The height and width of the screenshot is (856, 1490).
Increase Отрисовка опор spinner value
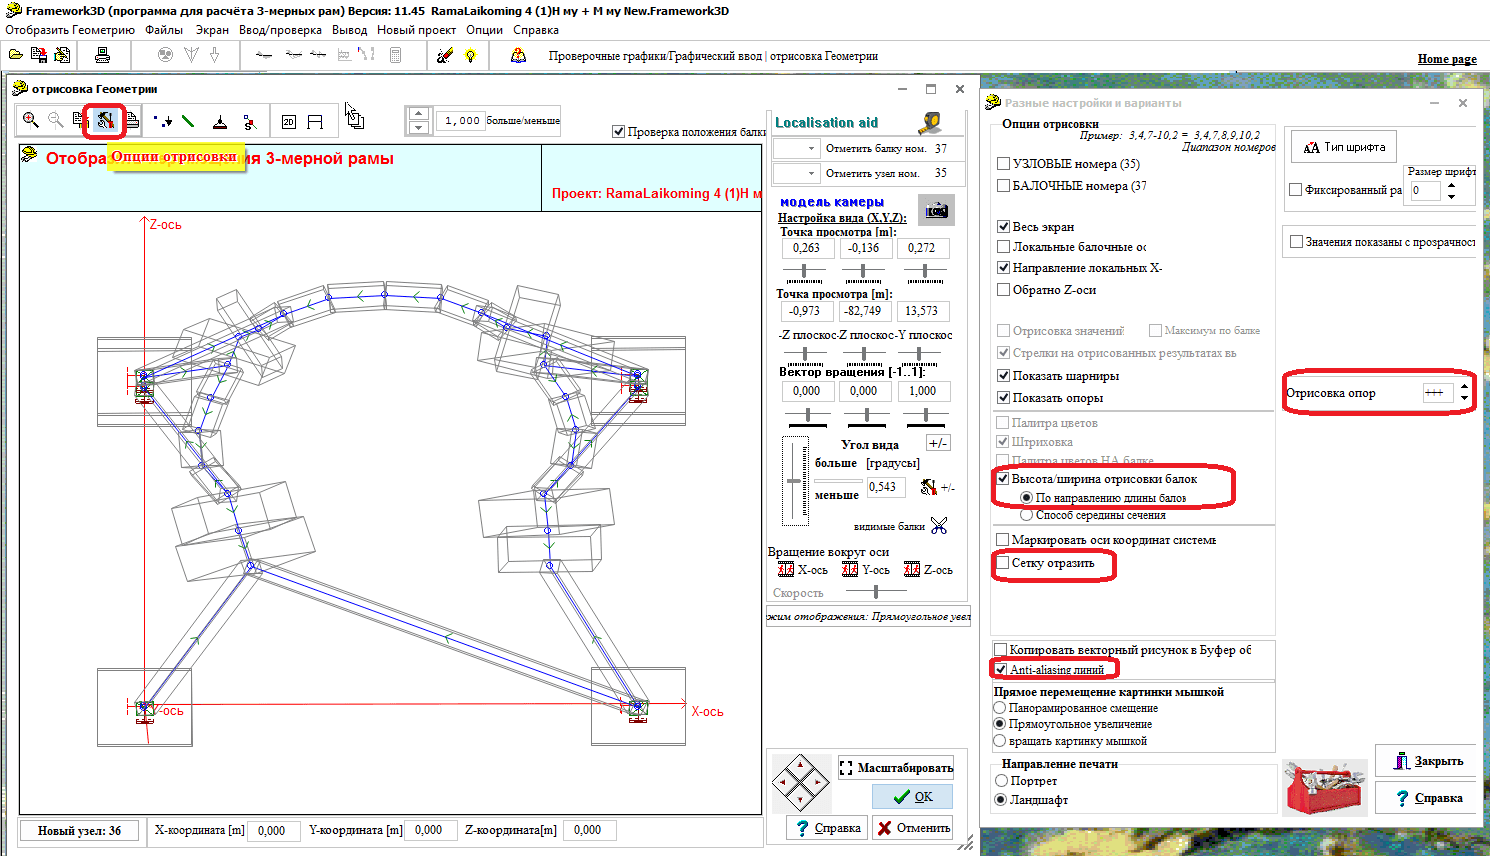(x=1465, y=386)
